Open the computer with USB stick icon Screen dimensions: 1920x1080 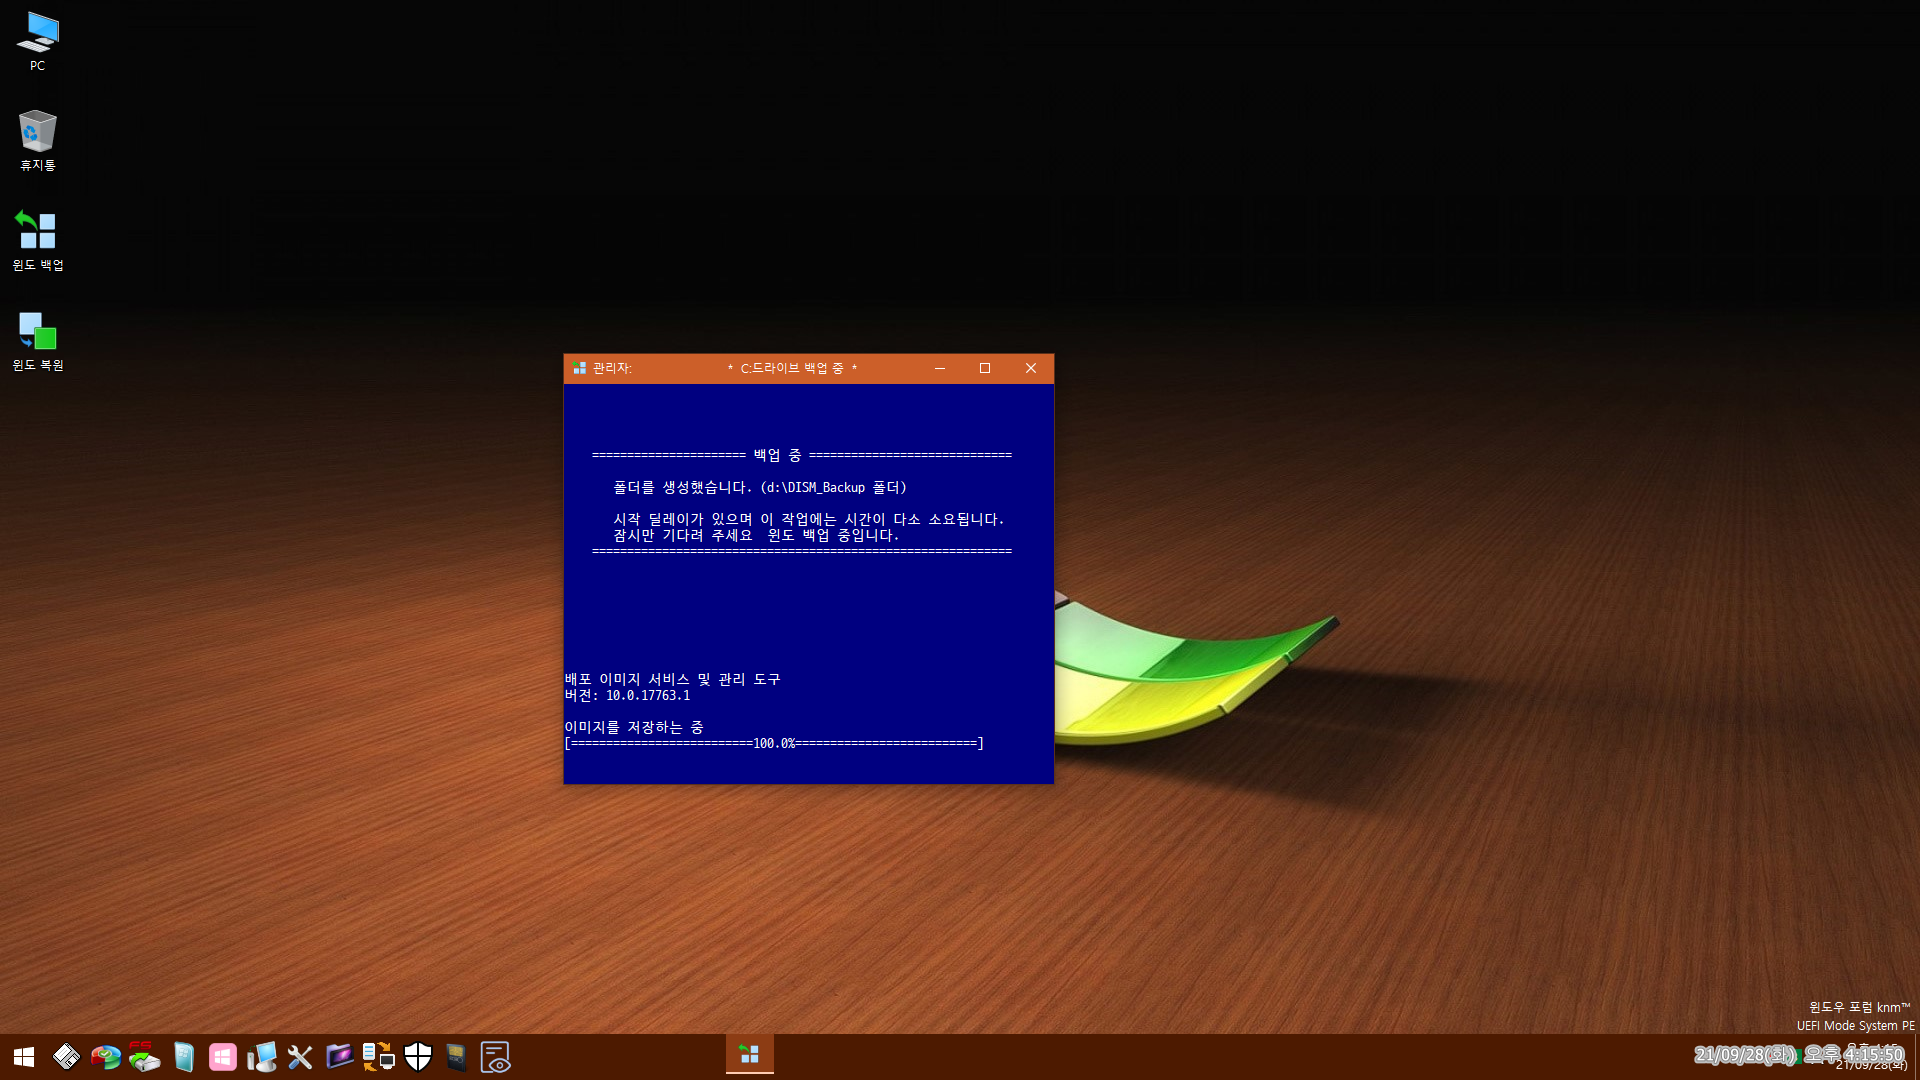point(261,1056)
